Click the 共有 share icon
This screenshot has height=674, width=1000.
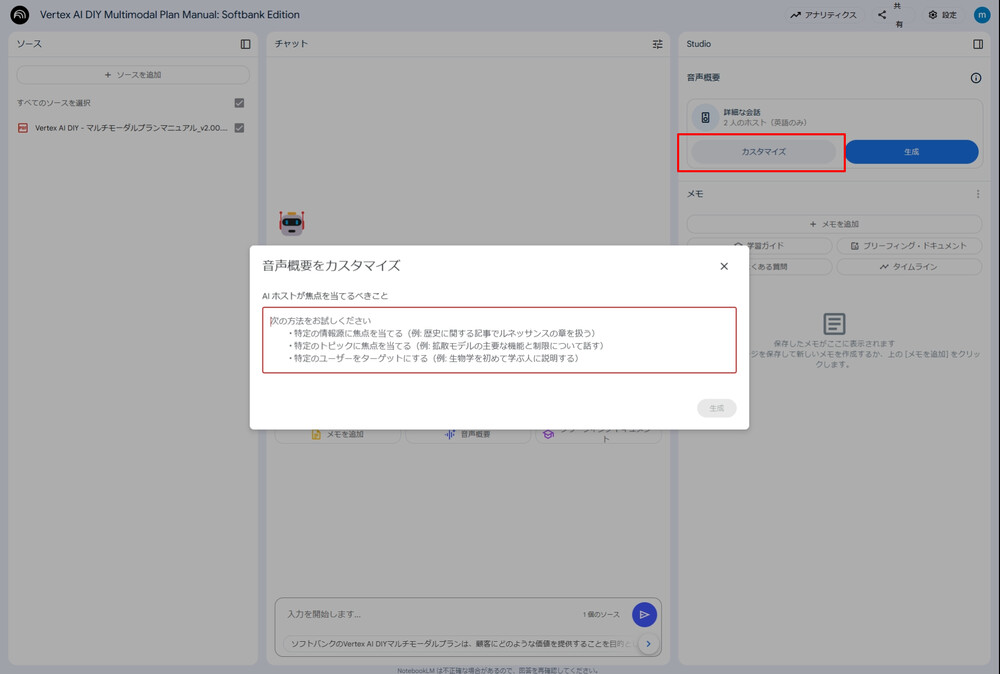click(883, 14)
